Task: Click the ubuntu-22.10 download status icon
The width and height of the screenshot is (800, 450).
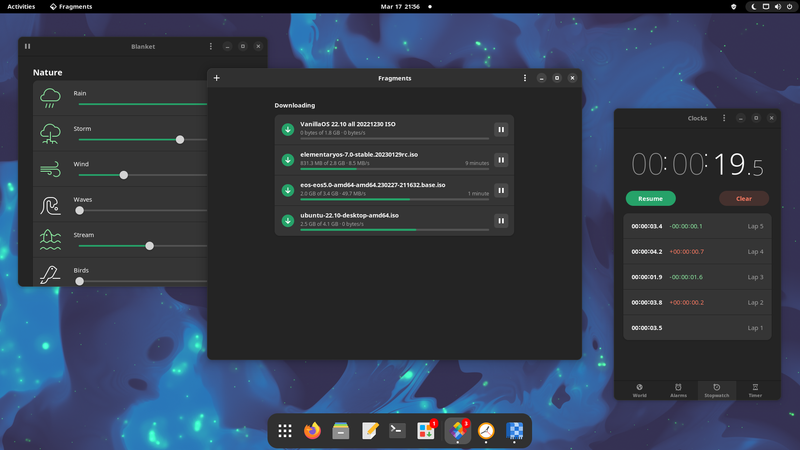Action: (x=288, y=221)
